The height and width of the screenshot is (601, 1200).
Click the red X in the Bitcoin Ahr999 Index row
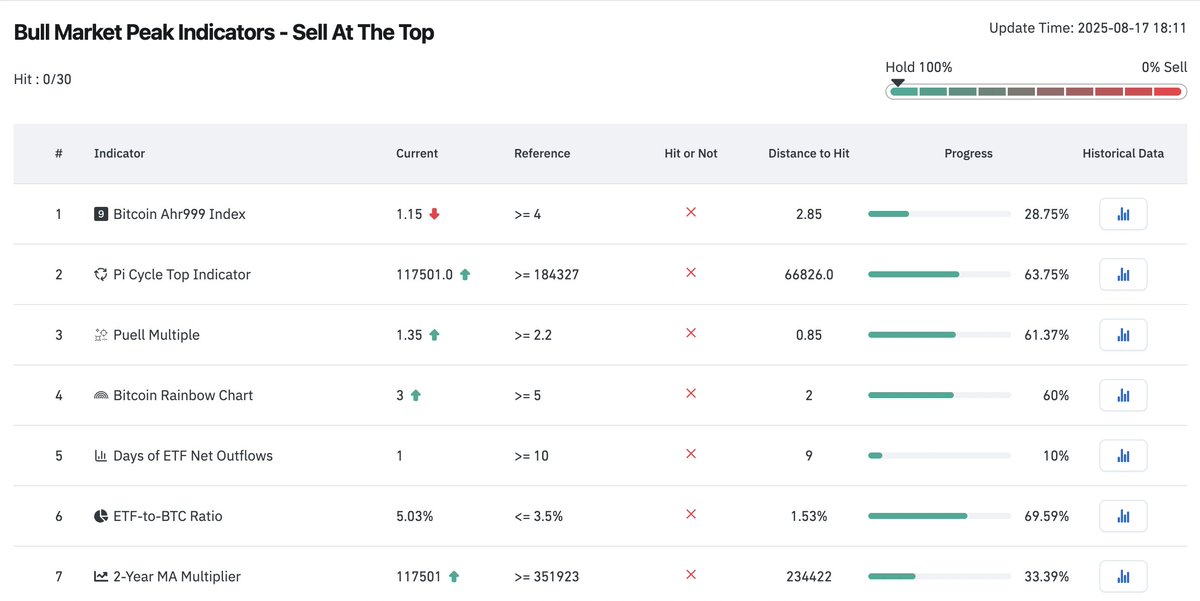690,213
